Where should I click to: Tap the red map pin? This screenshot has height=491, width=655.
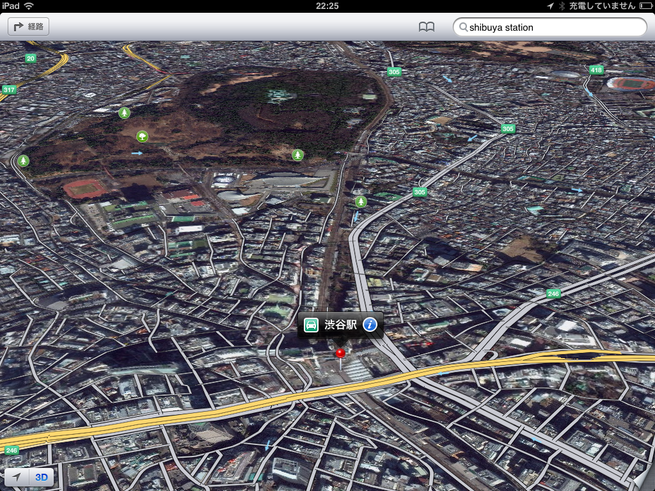coord(340,354)
